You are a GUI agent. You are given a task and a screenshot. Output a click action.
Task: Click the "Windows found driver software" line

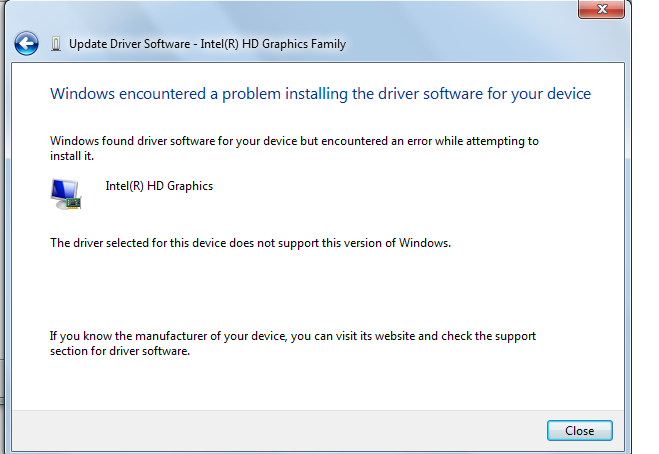(x=294, y=141)
